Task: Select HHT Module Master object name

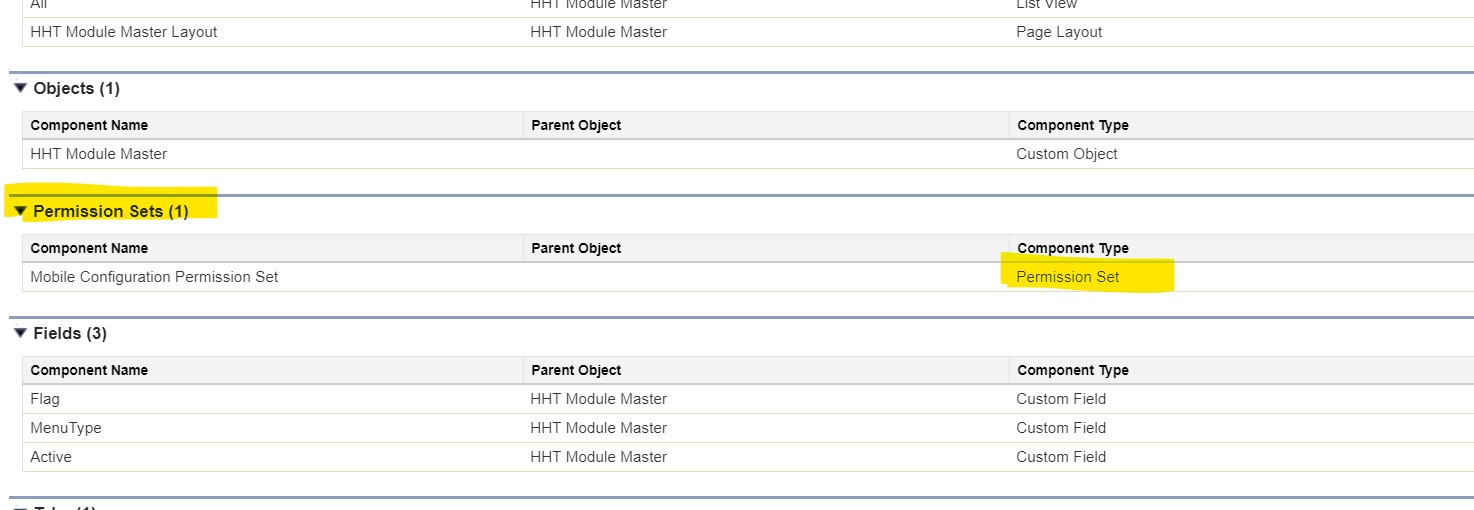Action: tap(99, 154)
